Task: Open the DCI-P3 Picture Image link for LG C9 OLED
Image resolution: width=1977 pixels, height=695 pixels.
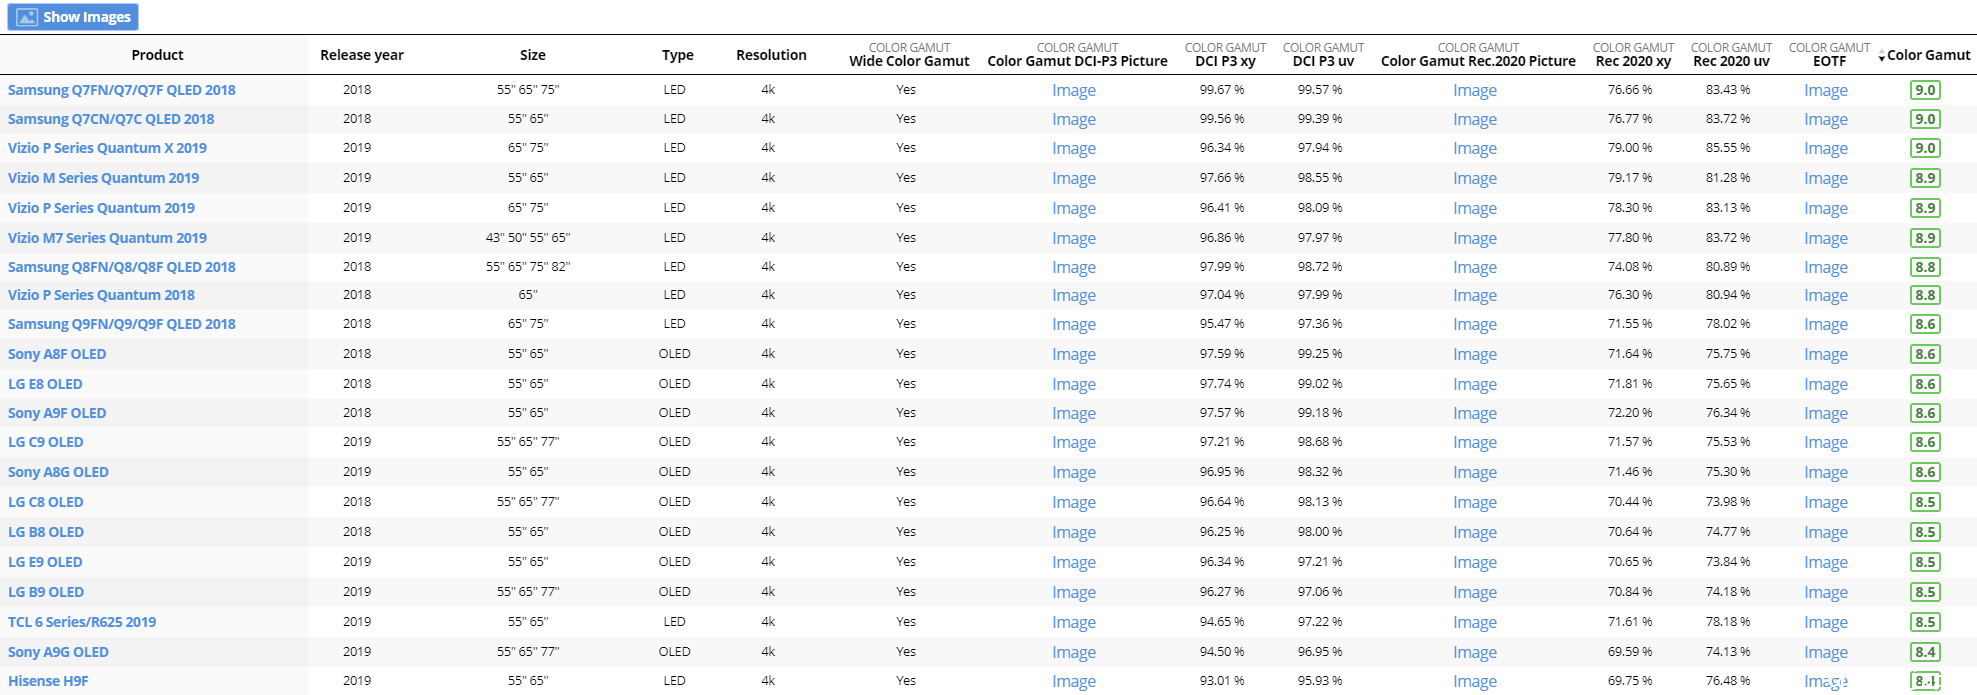Action: point(1074,442)
